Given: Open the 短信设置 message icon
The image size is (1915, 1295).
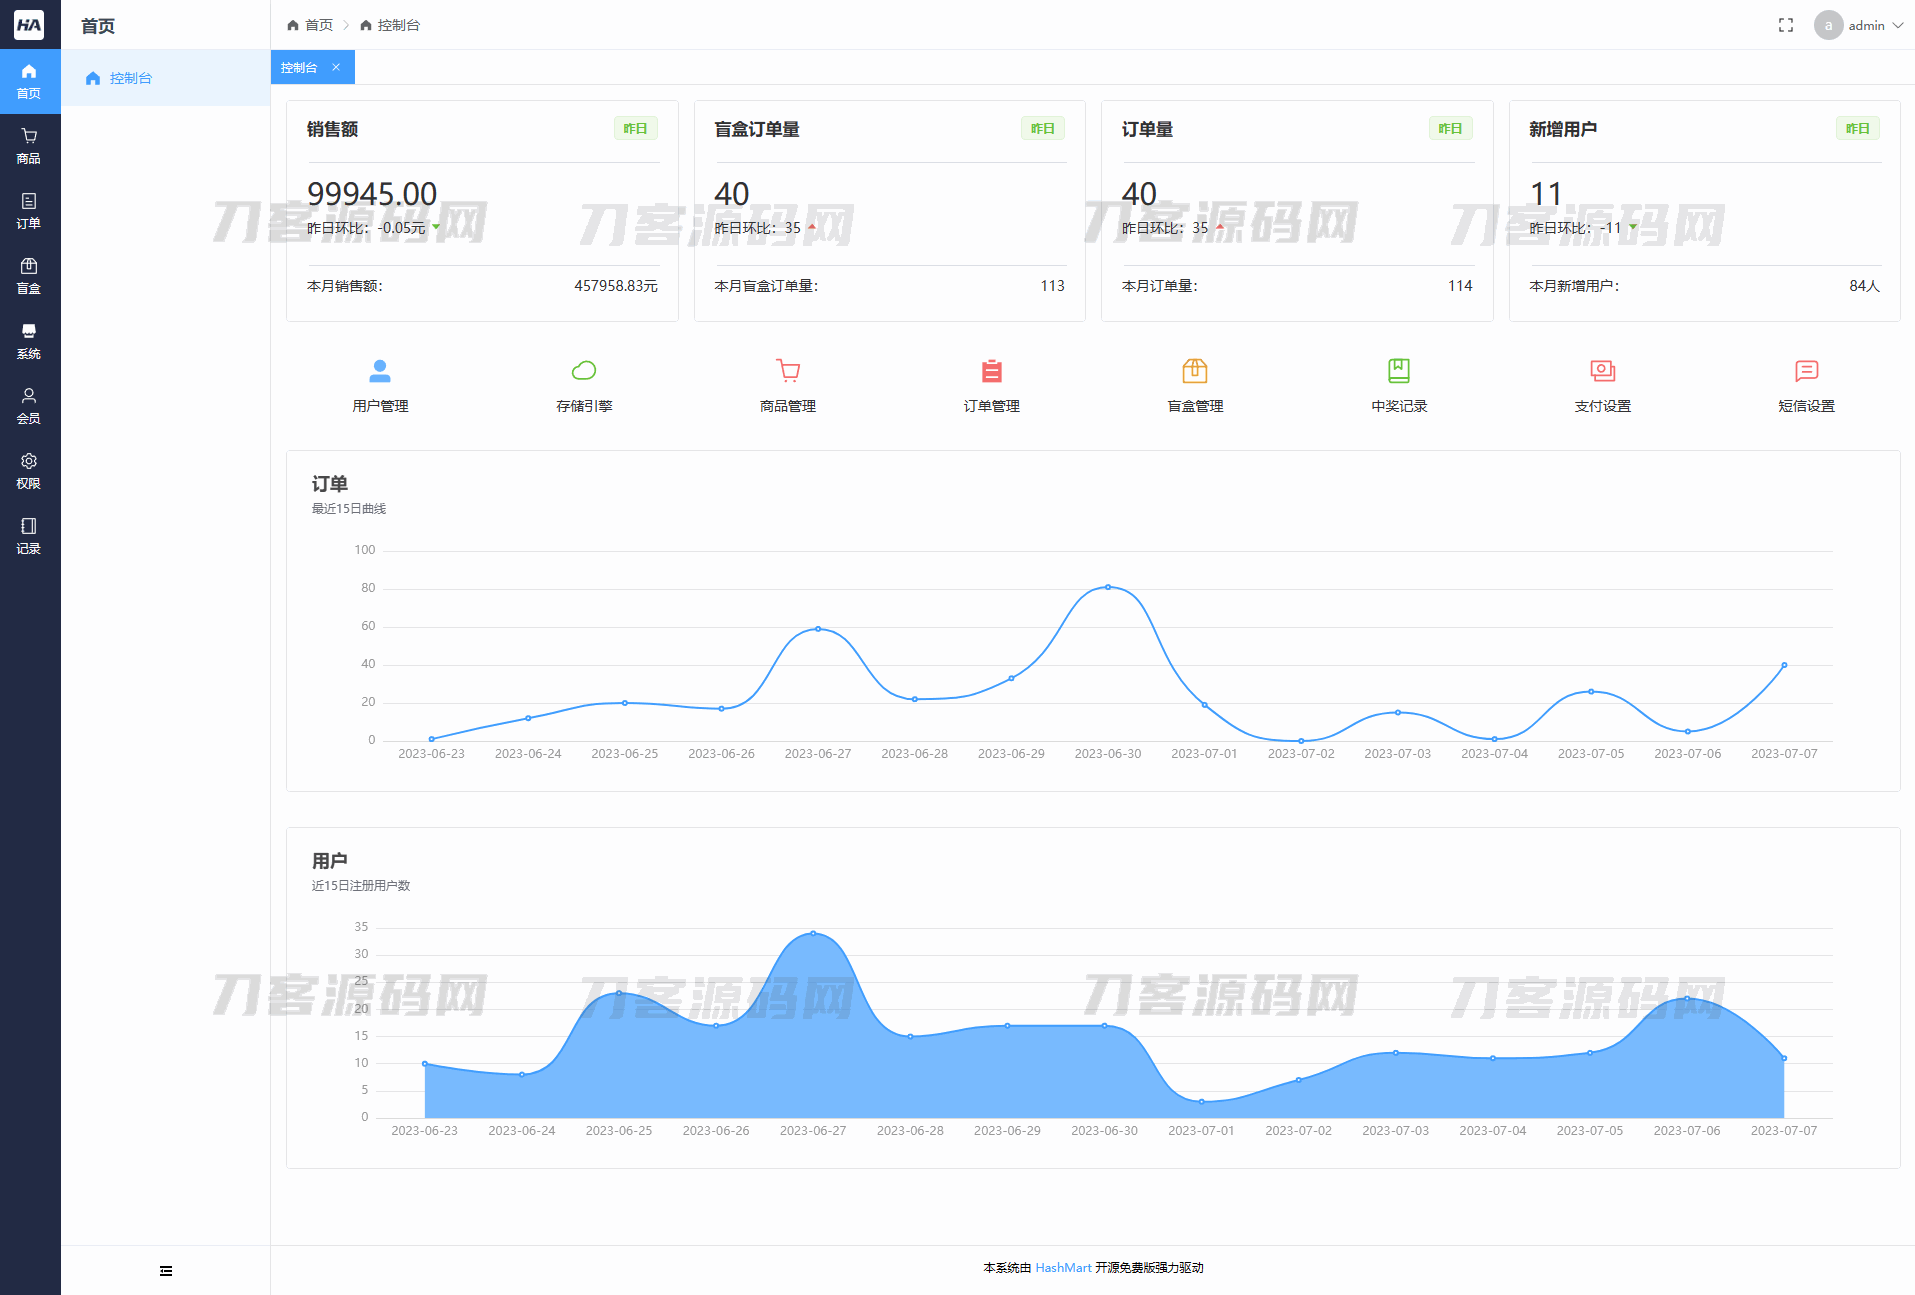Looking at the screenshot, I should tap(1806, 372).
